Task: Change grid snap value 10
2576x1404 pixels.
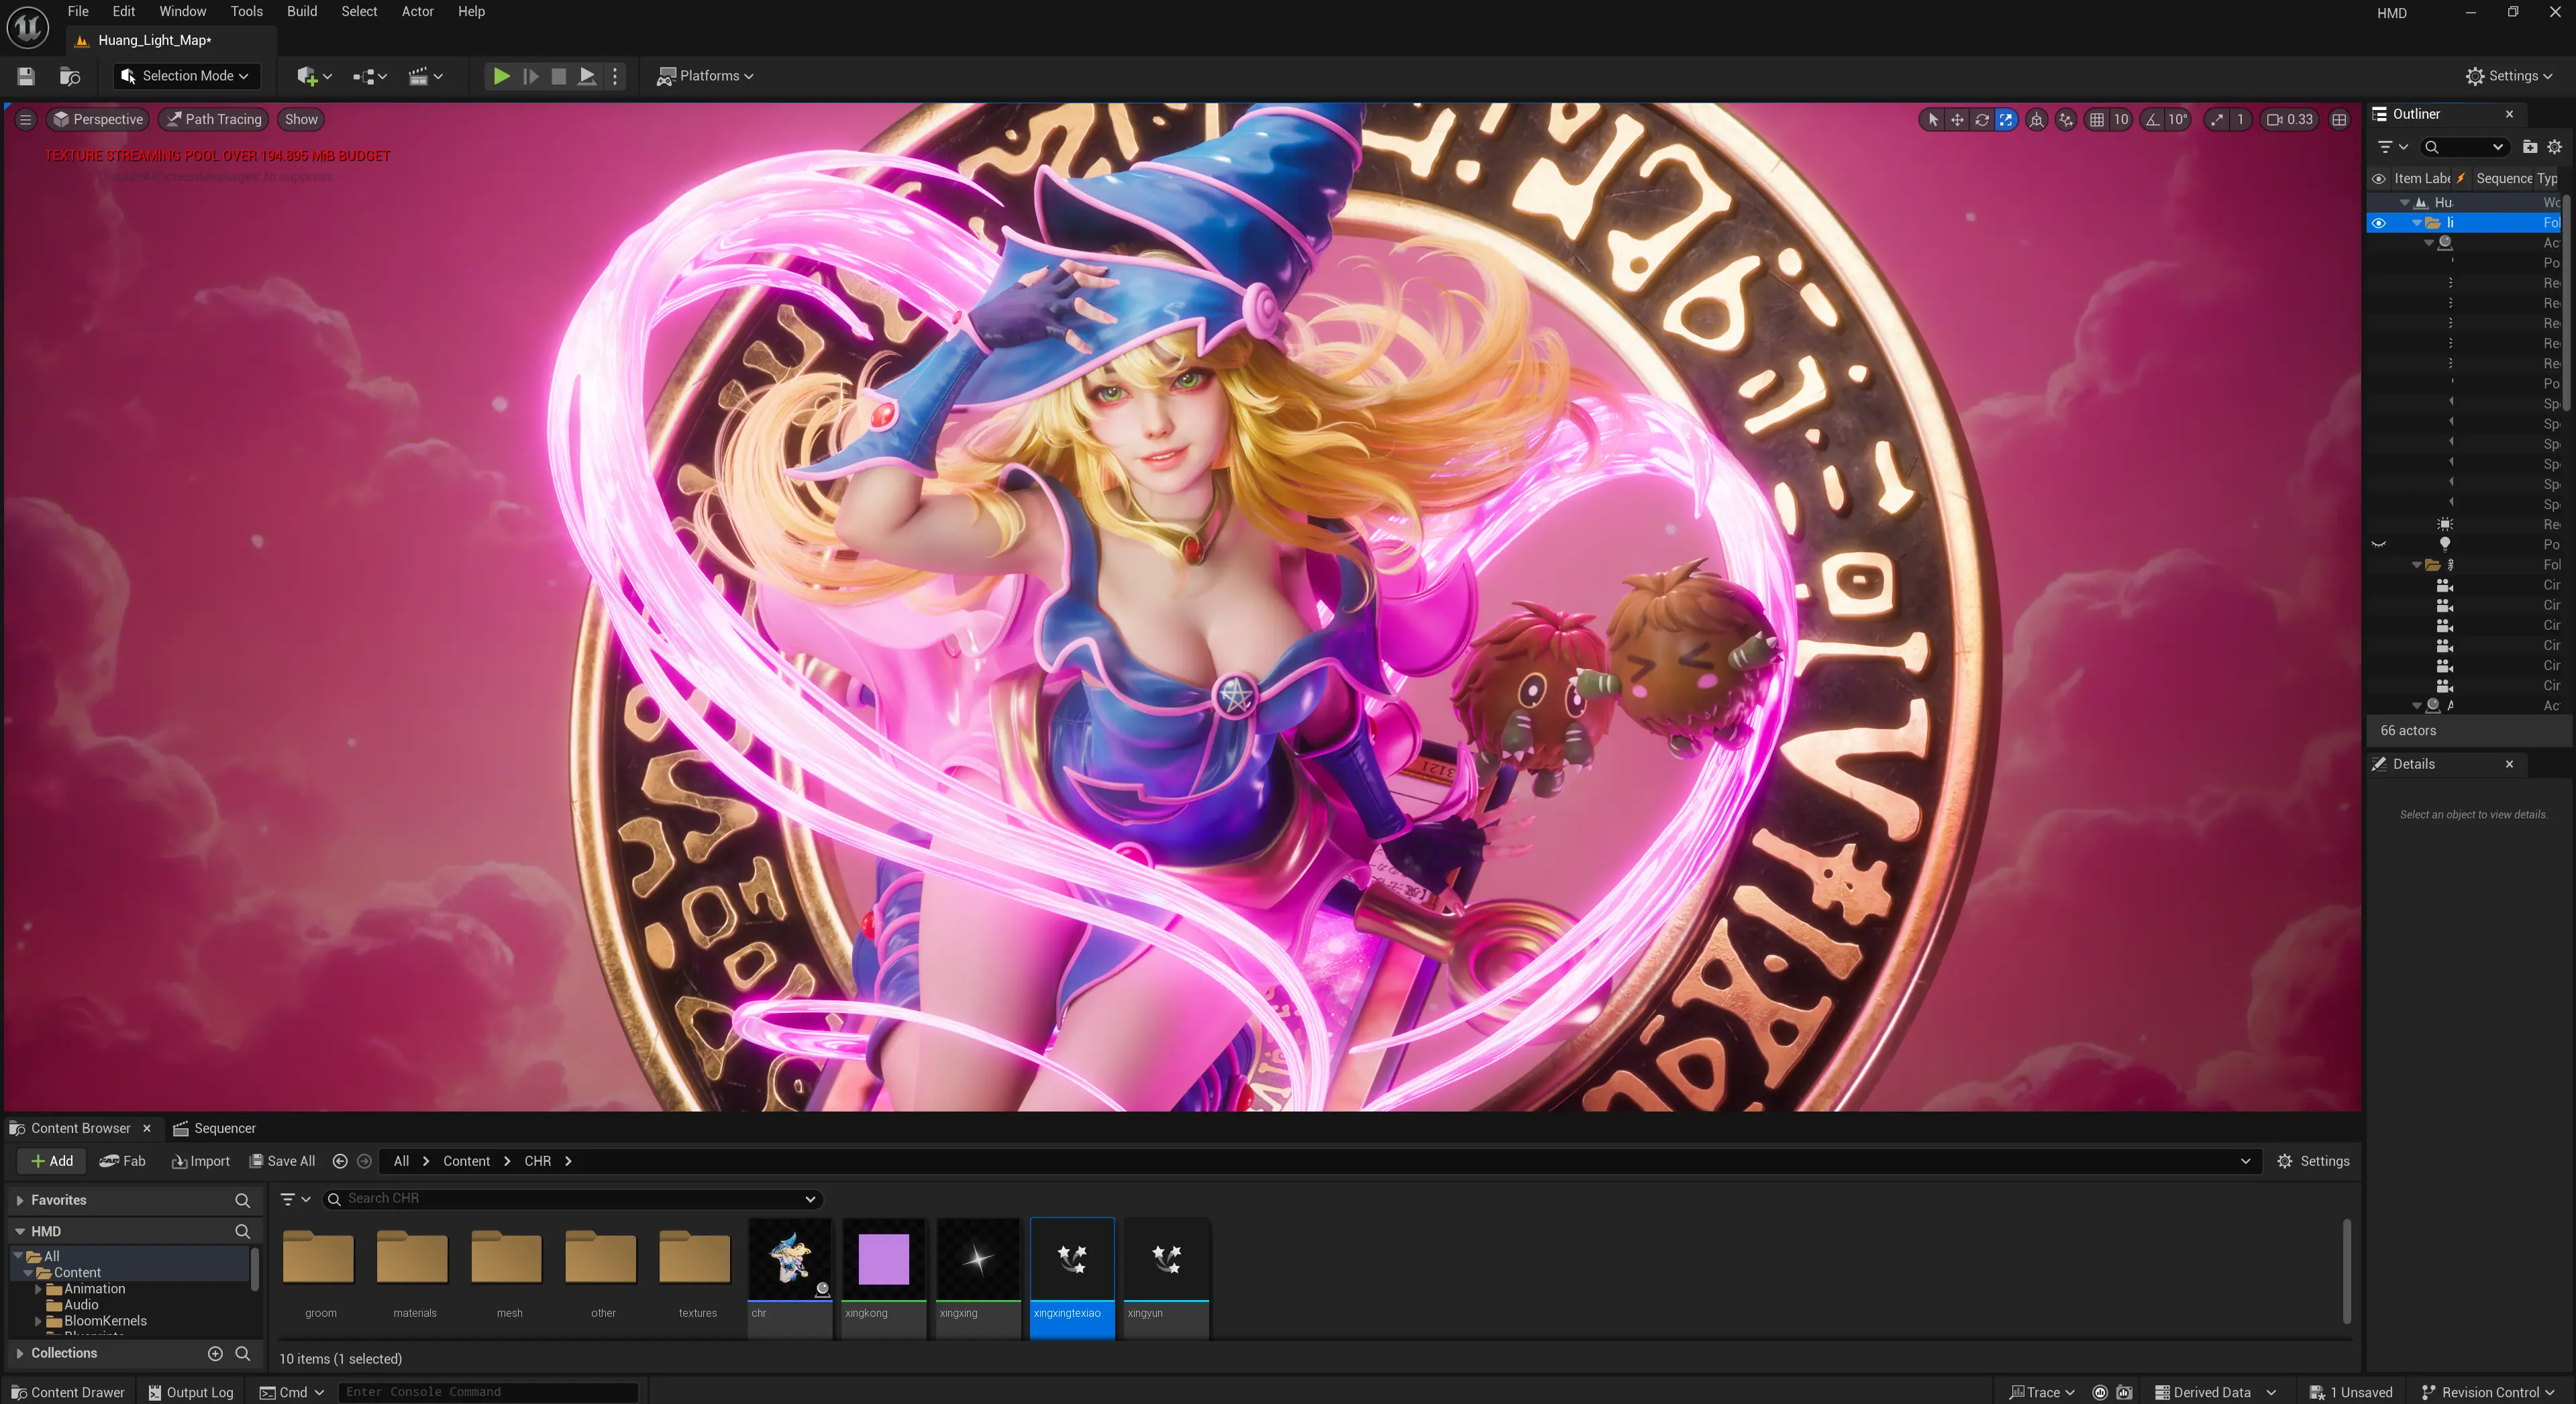Action: coord(2120,119)
